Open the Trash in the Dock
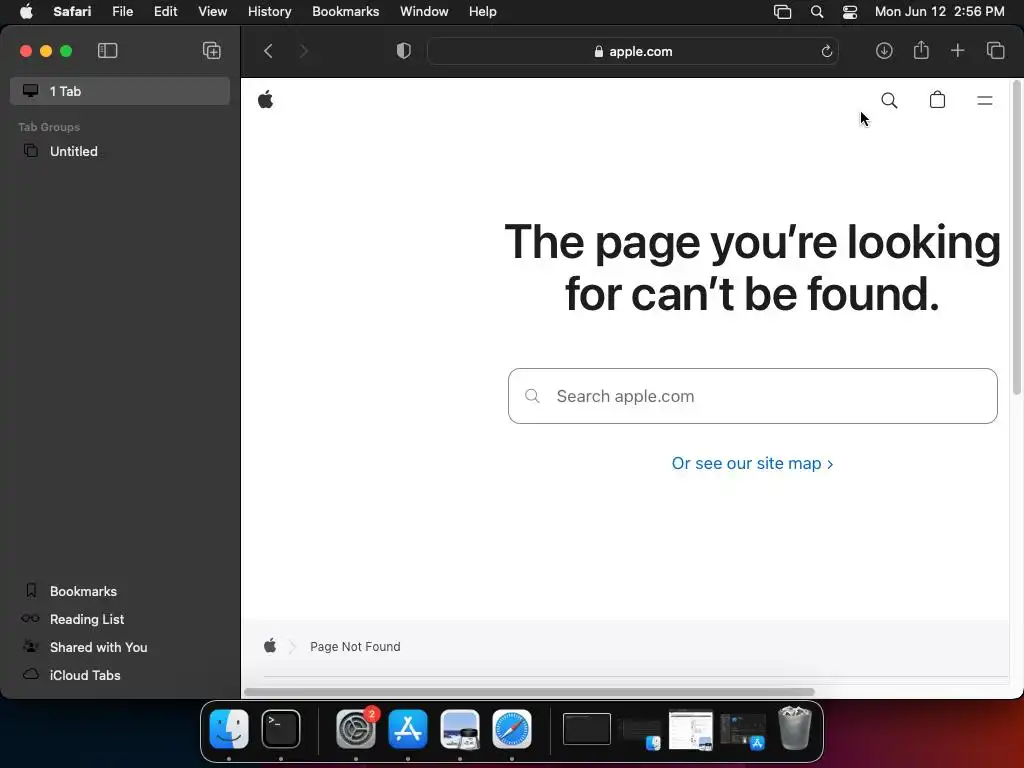 (795, 728)
